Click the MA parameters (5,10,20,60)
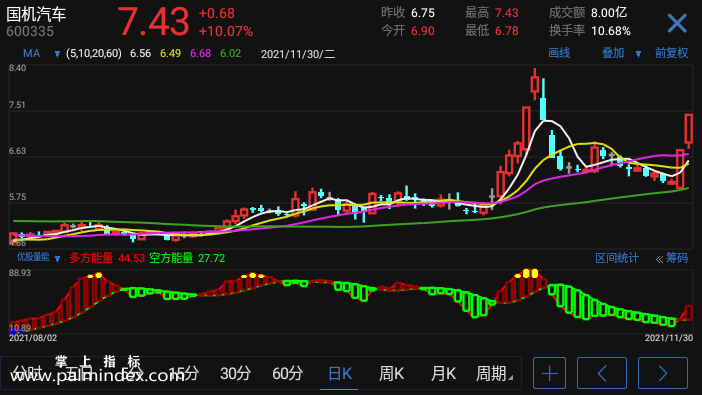Image resolution: width=702 pixels, height=395 pixels. click(x=94, y=54)
